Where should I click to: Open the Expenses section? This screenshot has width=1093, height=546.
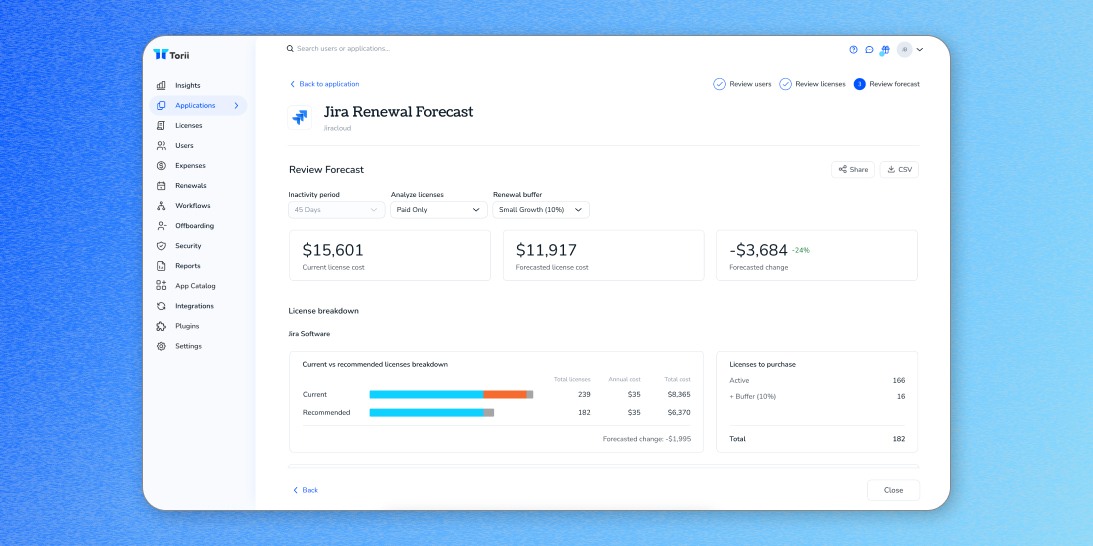point(190,166)
